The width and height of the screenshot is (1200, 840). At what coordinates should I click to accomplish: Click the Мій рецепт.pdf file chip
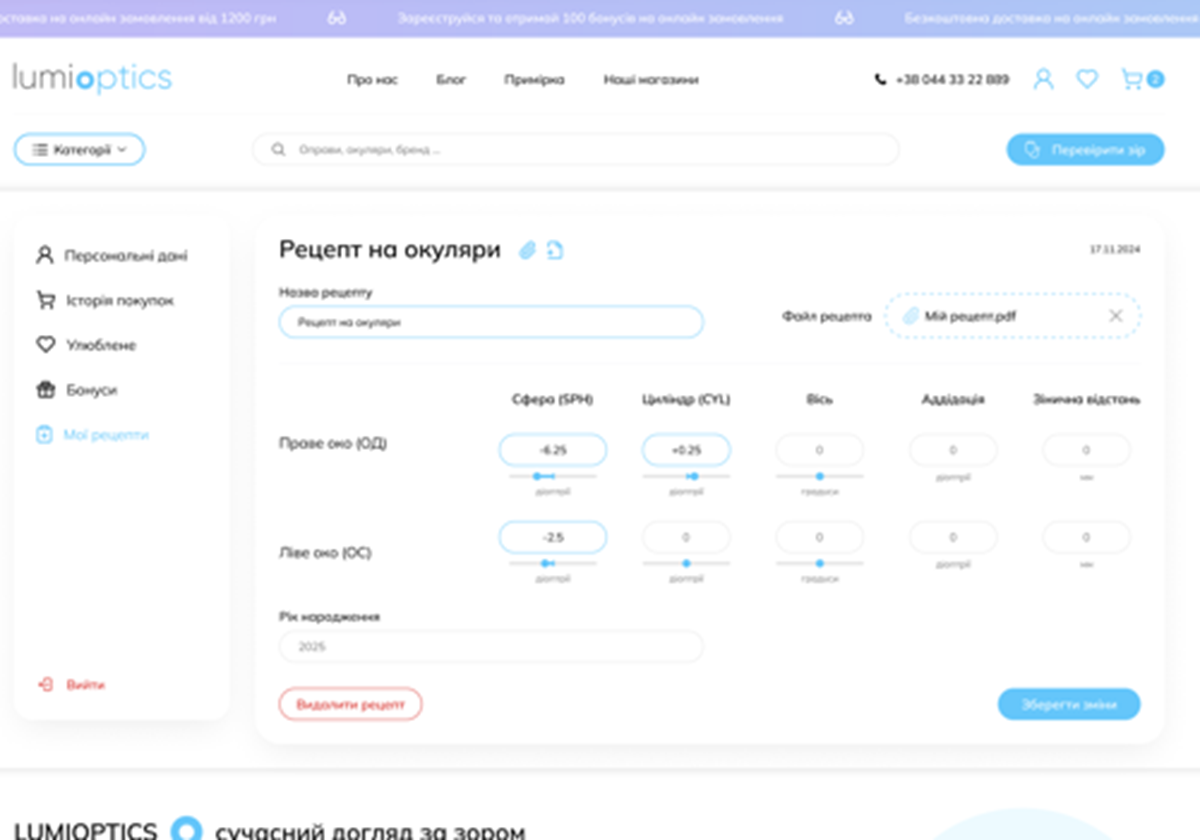click(1012, 316)
